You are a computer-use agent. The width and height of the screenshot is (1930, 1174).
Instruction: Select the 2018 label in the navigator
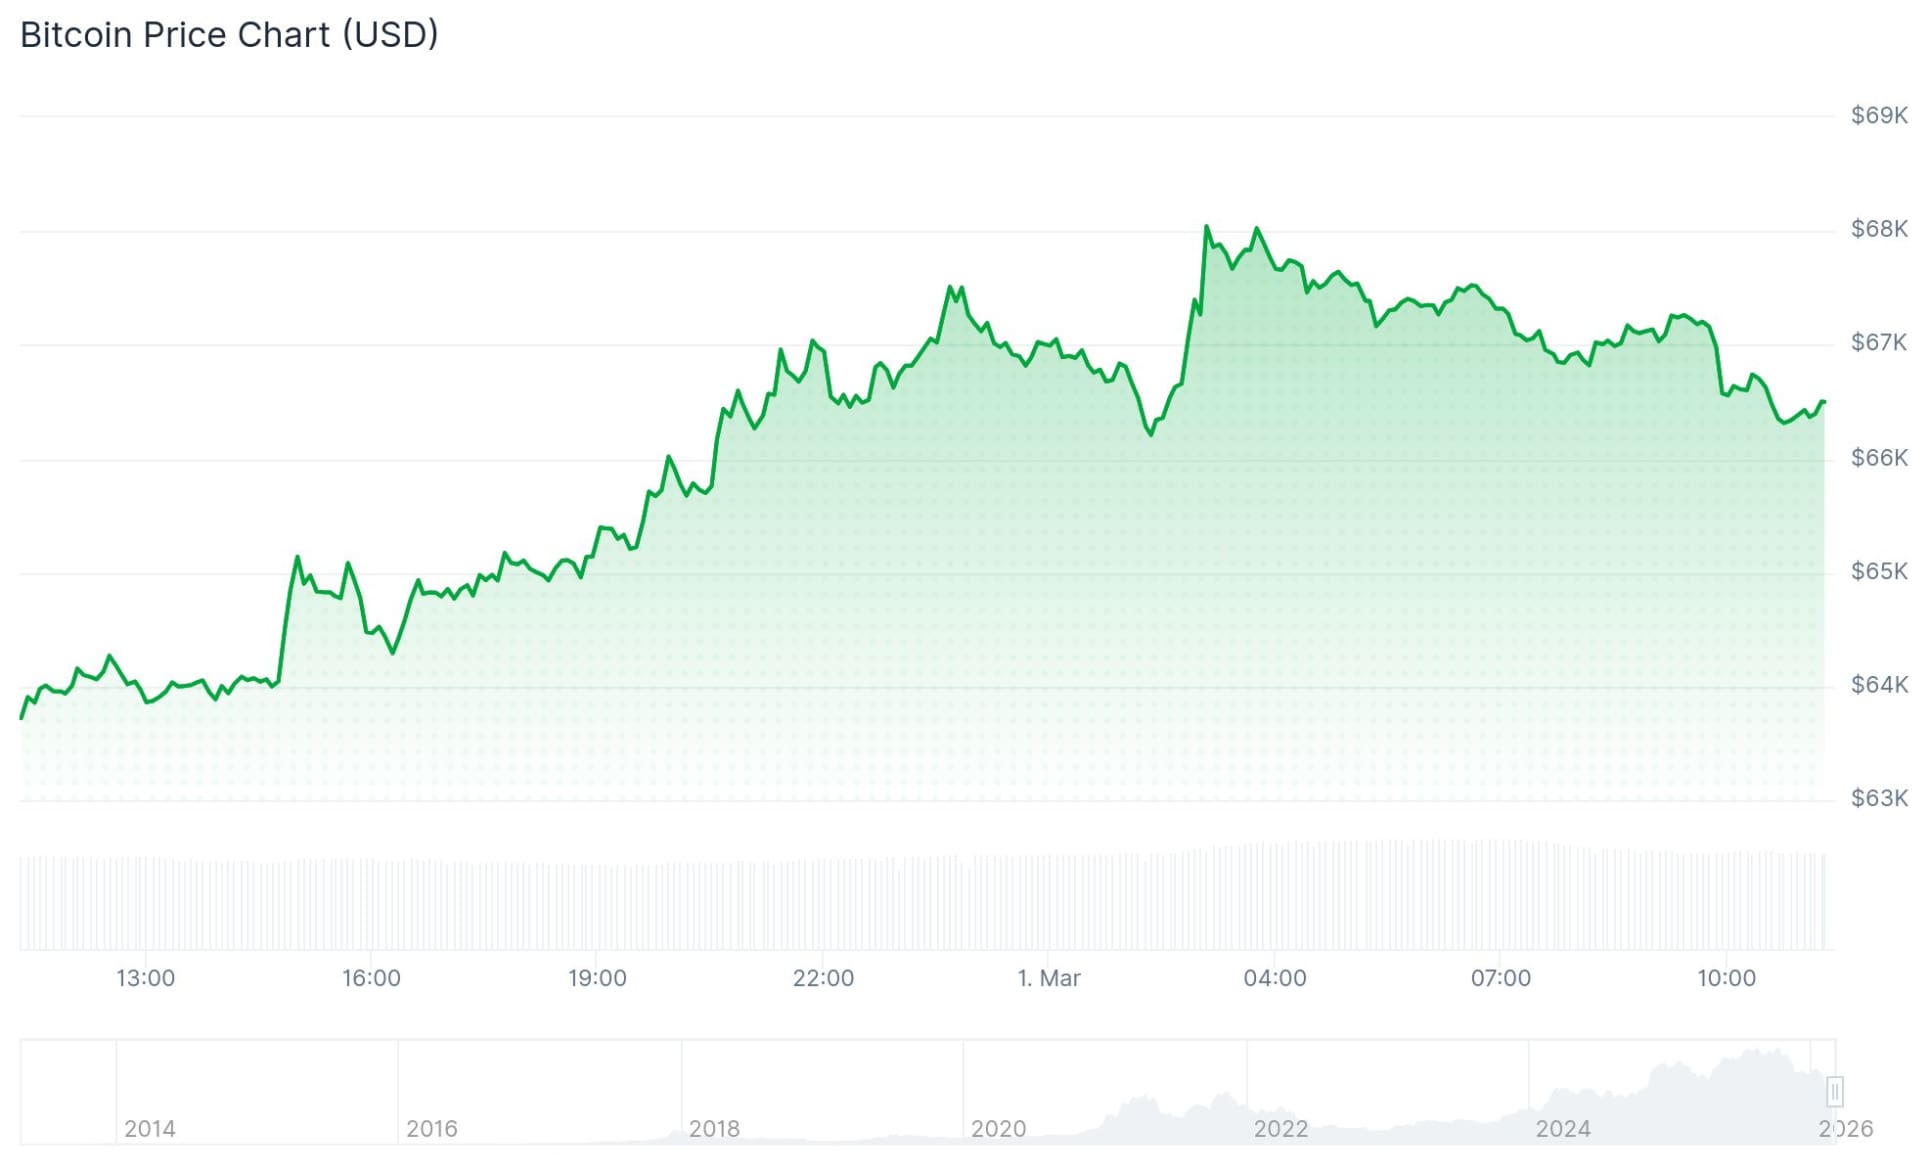pos(714,1129)
